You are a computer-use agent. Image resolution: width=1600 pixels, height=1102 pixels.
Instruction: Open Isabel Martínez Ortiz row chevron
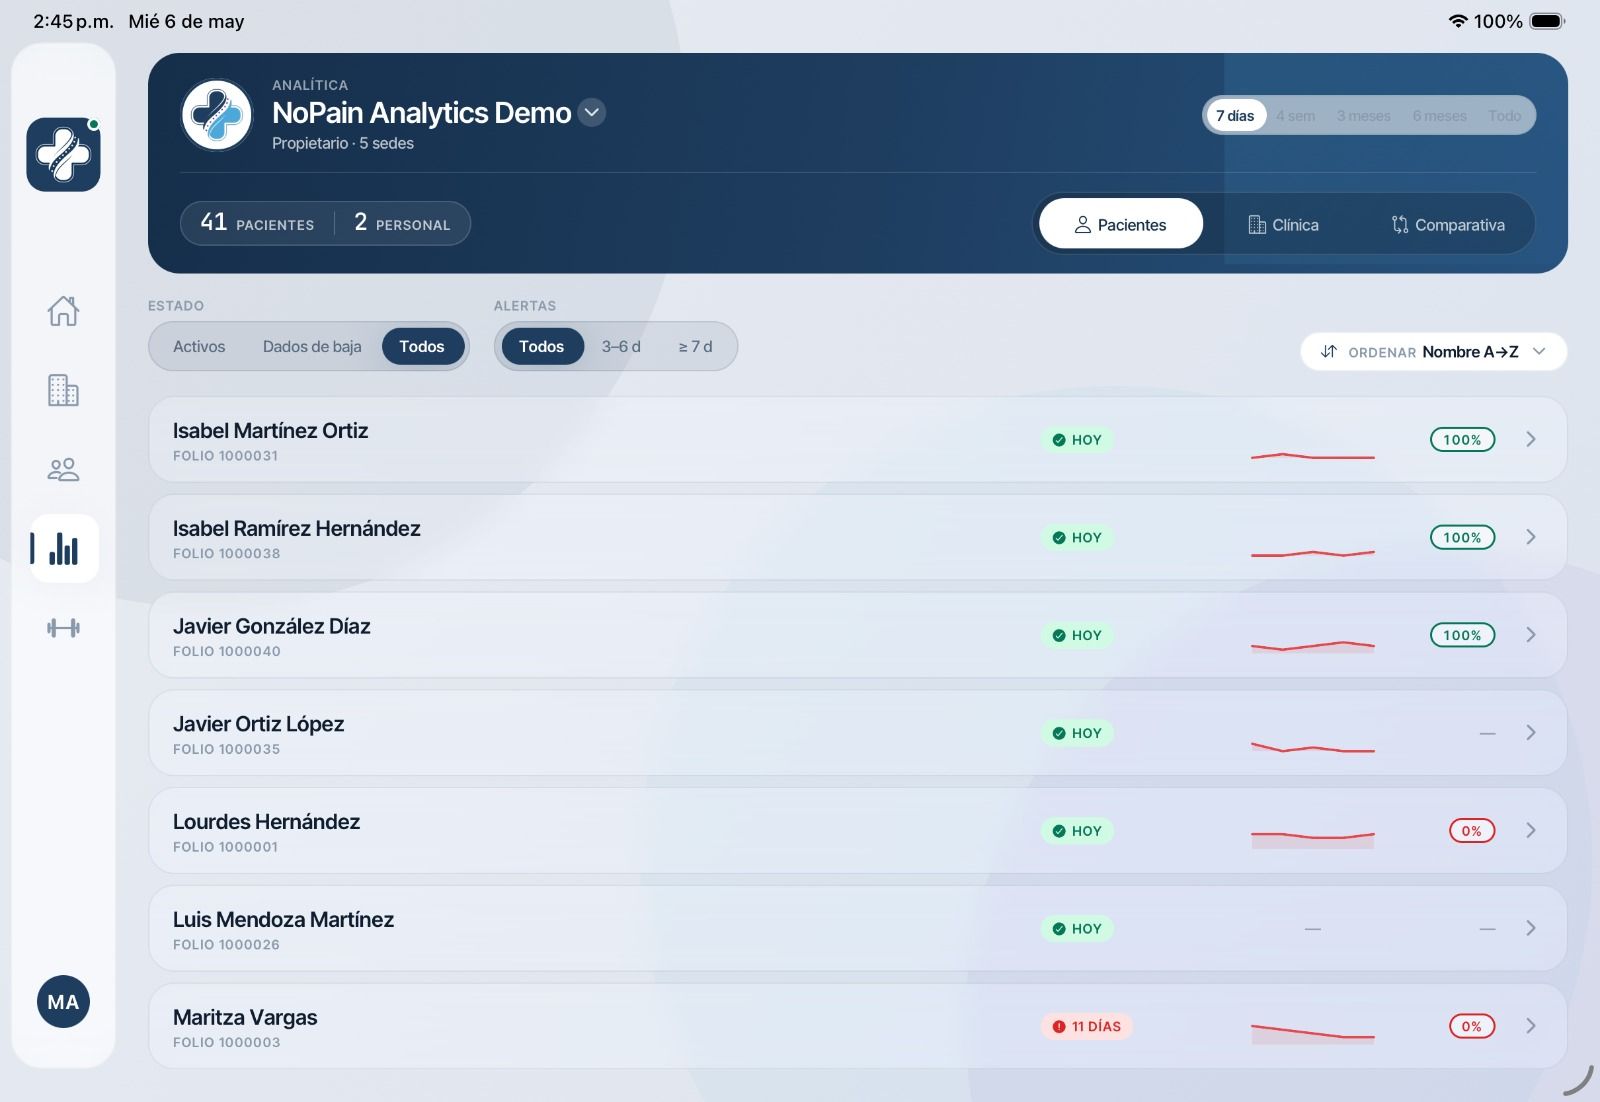coord(1531,439)
